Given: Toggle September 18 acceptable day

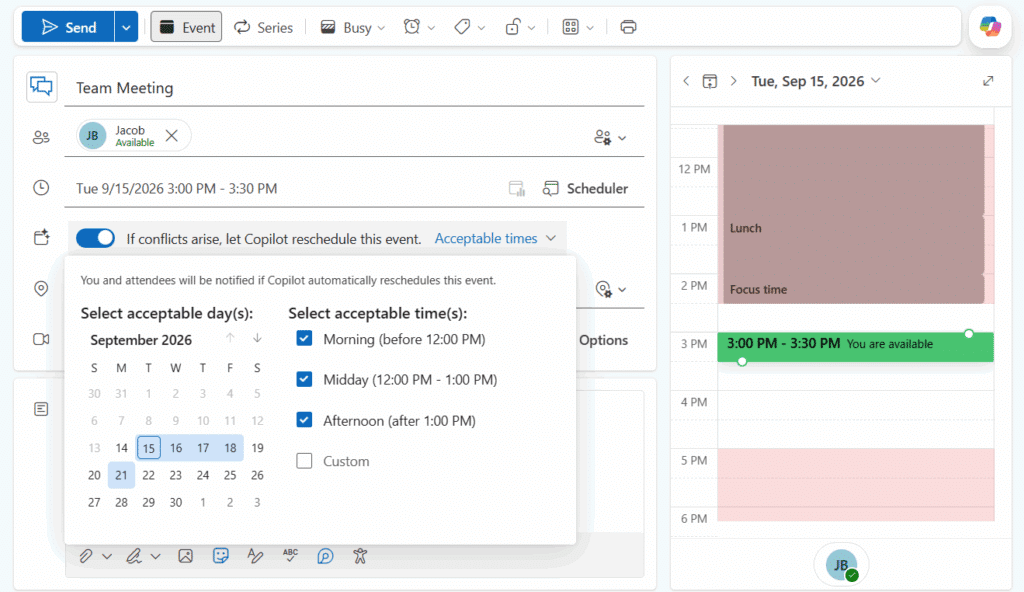Looking at the screenshot, I should [x=230, y=448].
